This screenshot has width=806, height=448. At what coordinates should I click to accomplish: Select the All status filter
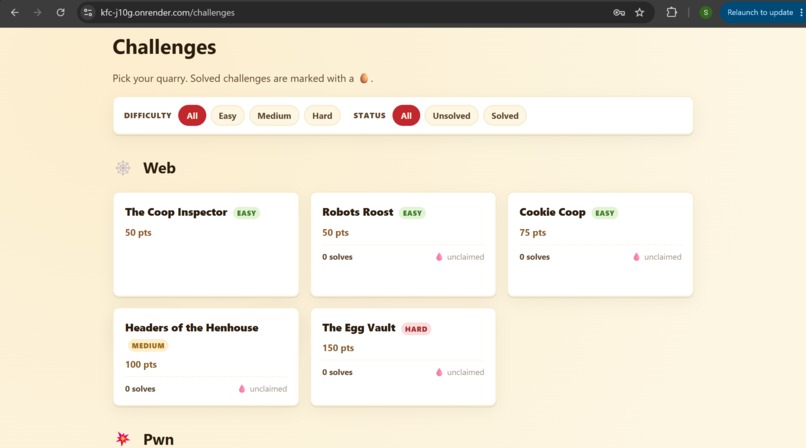point(406,116)
